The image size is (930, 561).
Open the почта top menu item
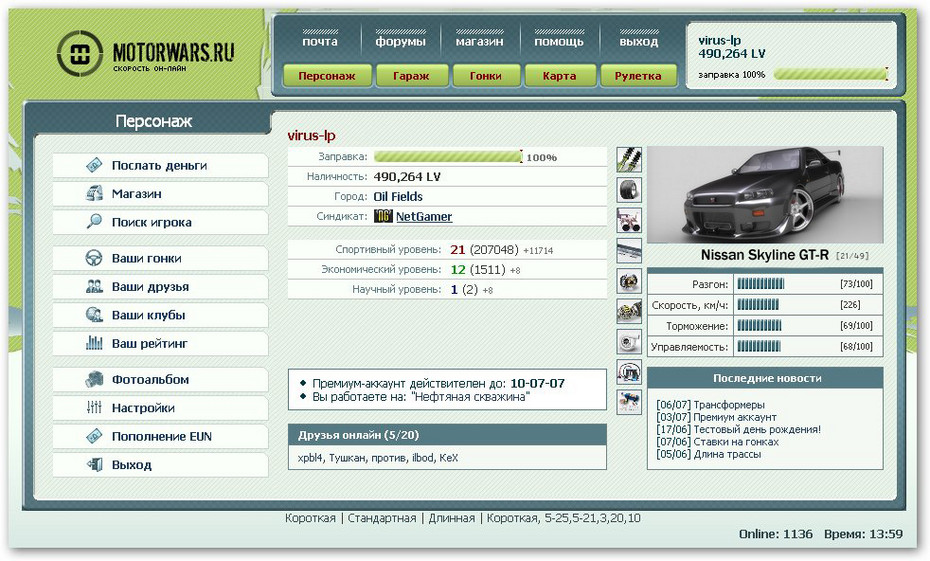pyautogui.click(x=320, y=41)
